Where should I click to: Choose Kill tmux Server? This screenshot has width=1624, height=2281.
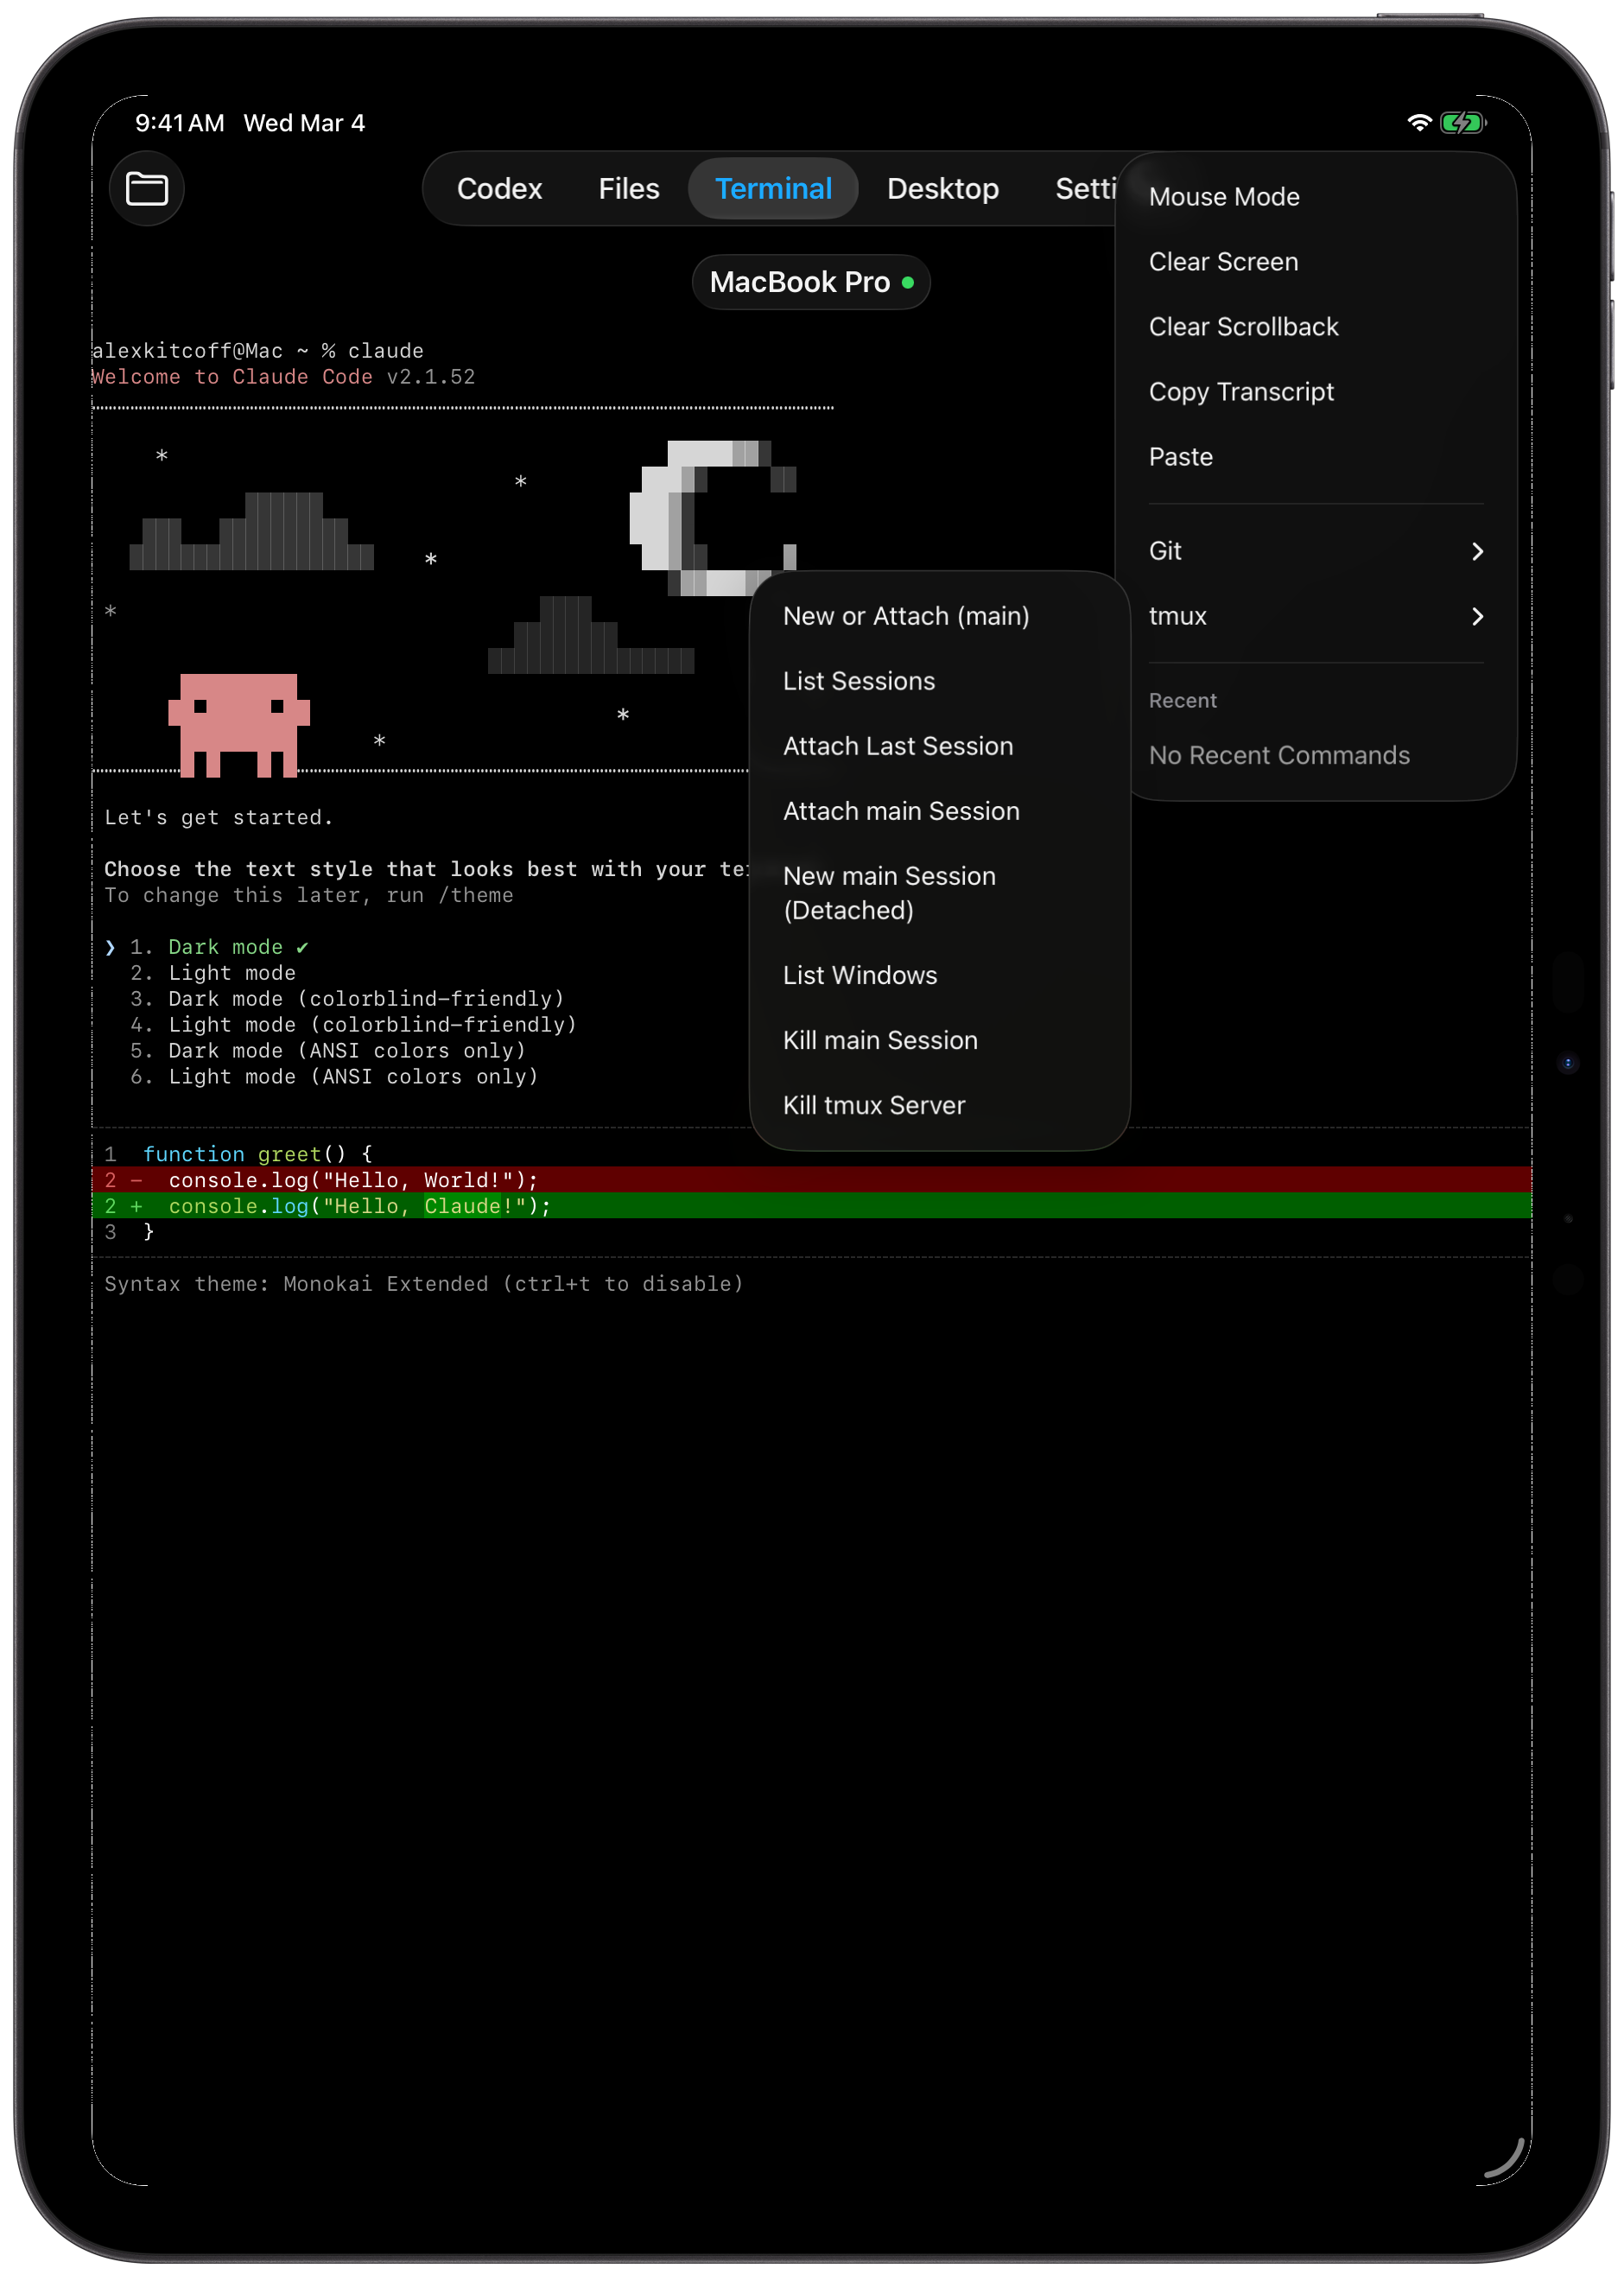tap(874, 1104)
